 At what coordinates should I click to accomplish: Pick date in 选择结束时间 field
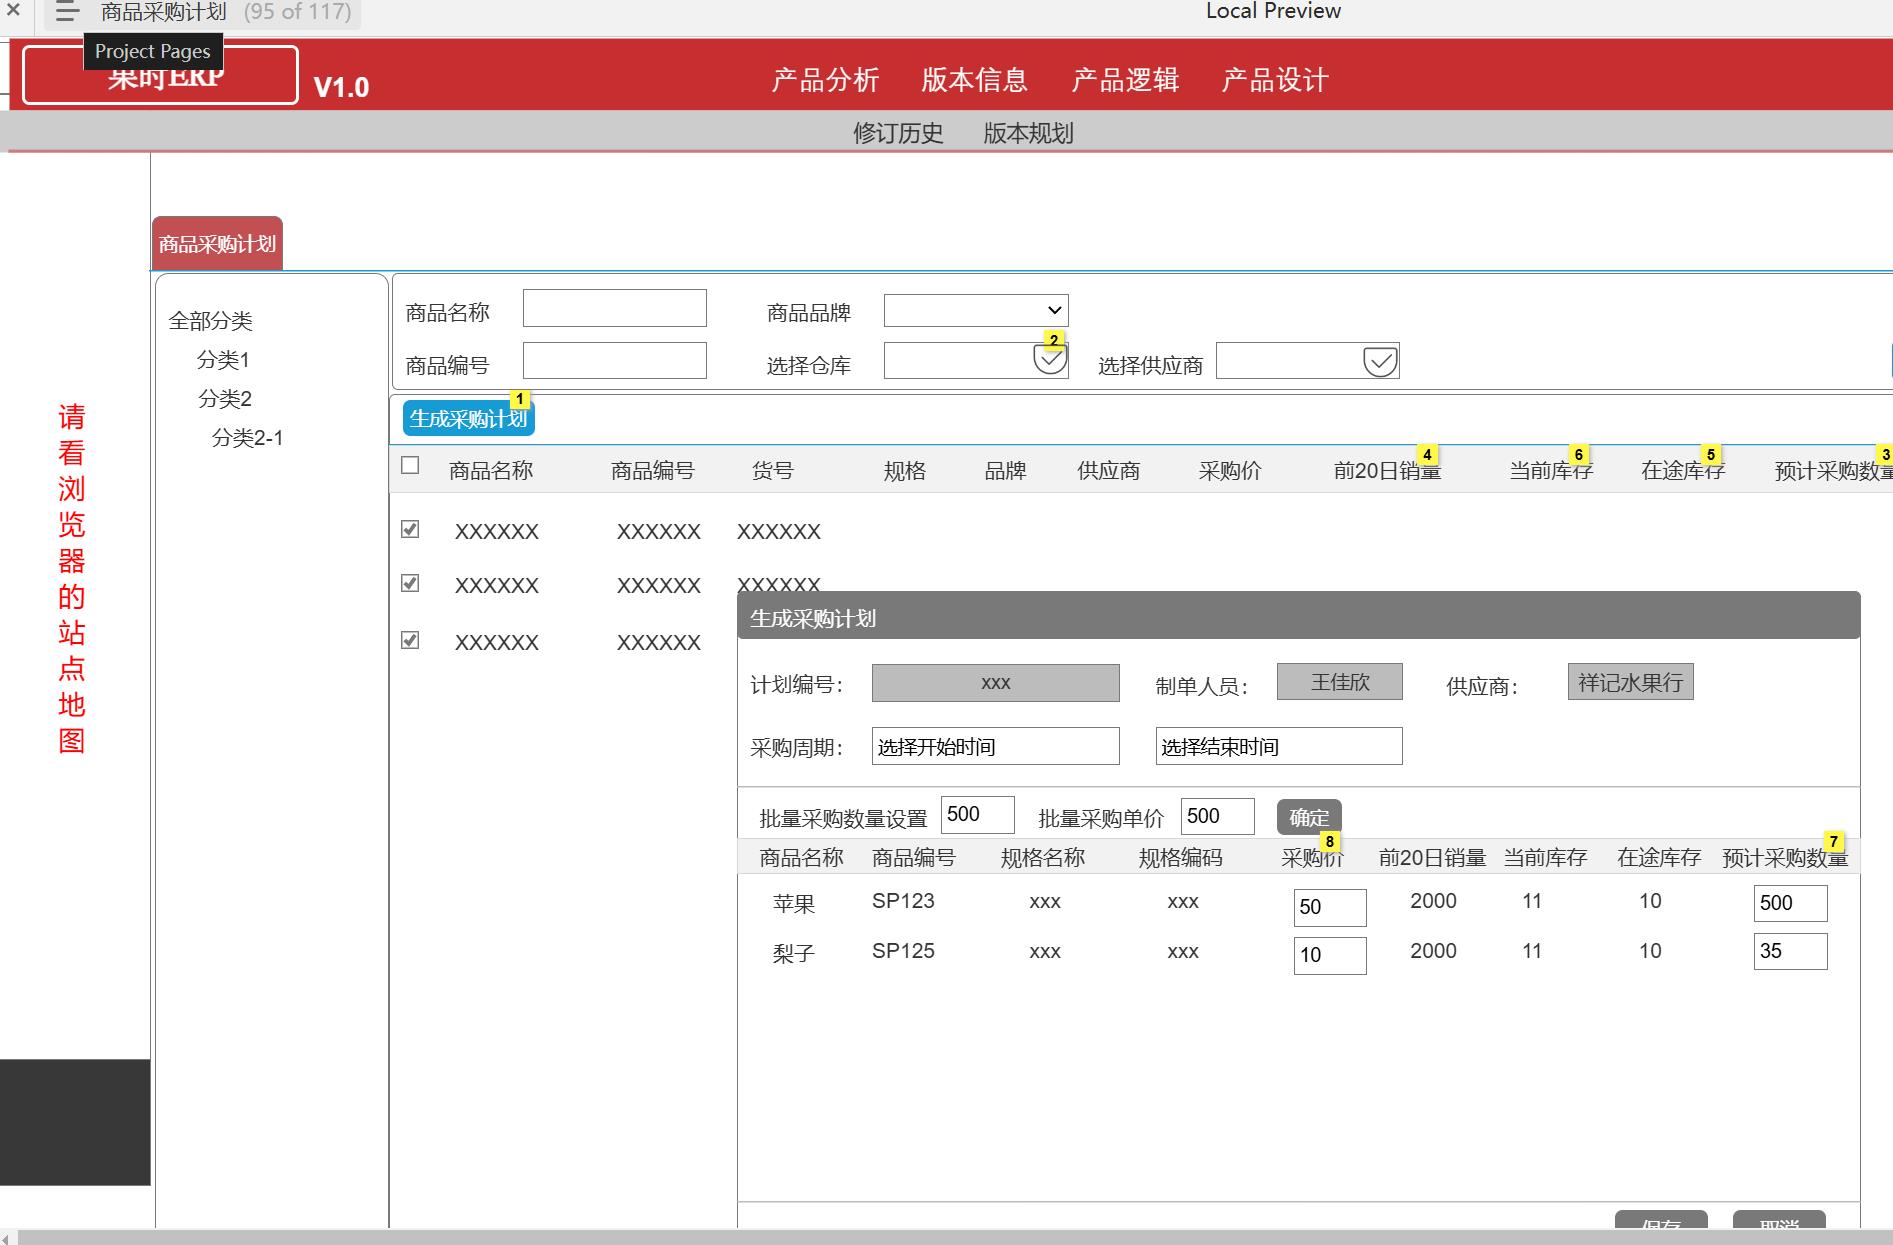[1279, 746]
